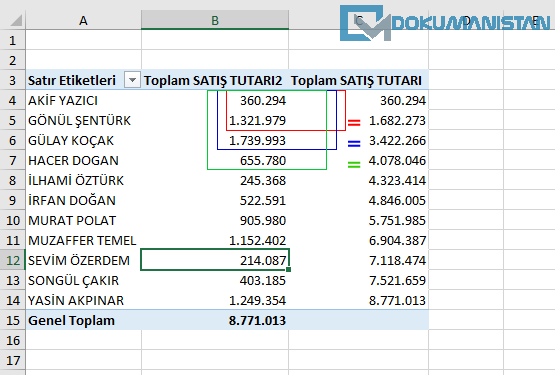Image resolution: width=555 pixels, height=375 pixels.
Task: Click the cell showing 1.739.993
Action: [215, 140]
